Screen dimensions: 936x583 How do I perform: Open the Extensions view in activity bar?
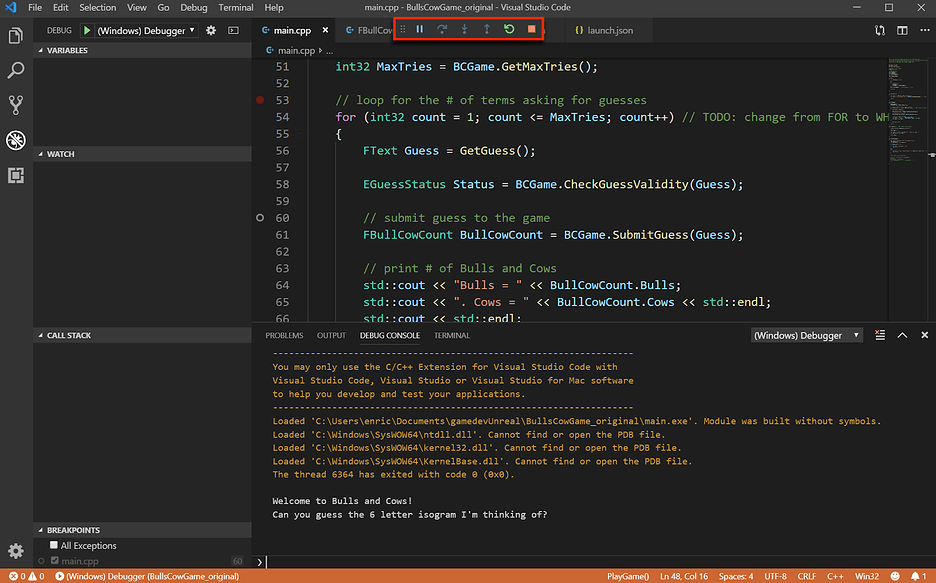(16, 175)
